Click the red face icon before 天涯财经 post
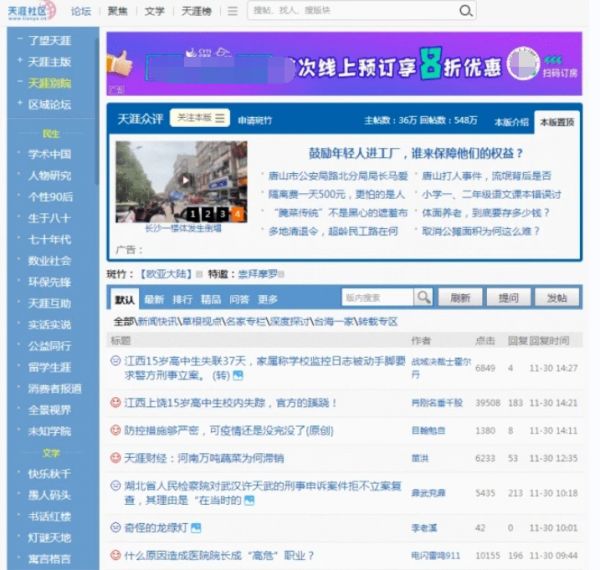The image size is (600, 570). [x=116, y=458]
